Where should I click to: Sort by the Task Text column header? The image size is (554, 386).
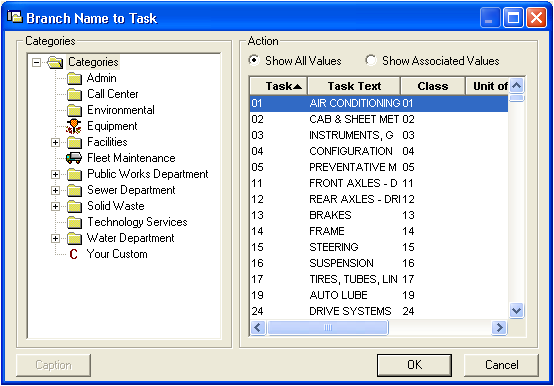coord(354,86)
